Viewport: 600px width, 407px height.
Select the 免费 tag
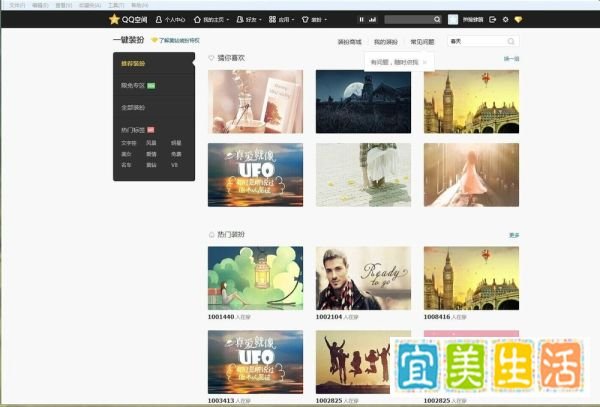(x=176, y=154)
